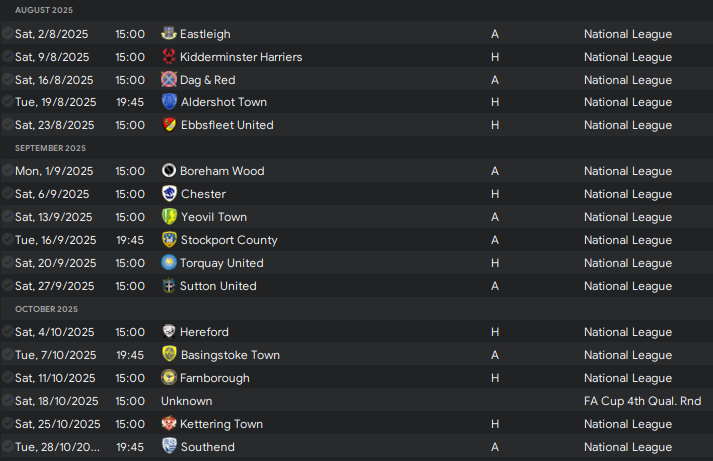Click the Kidderminster Harriers club badge
713x461 pixels.
click(x=169, y=56)
